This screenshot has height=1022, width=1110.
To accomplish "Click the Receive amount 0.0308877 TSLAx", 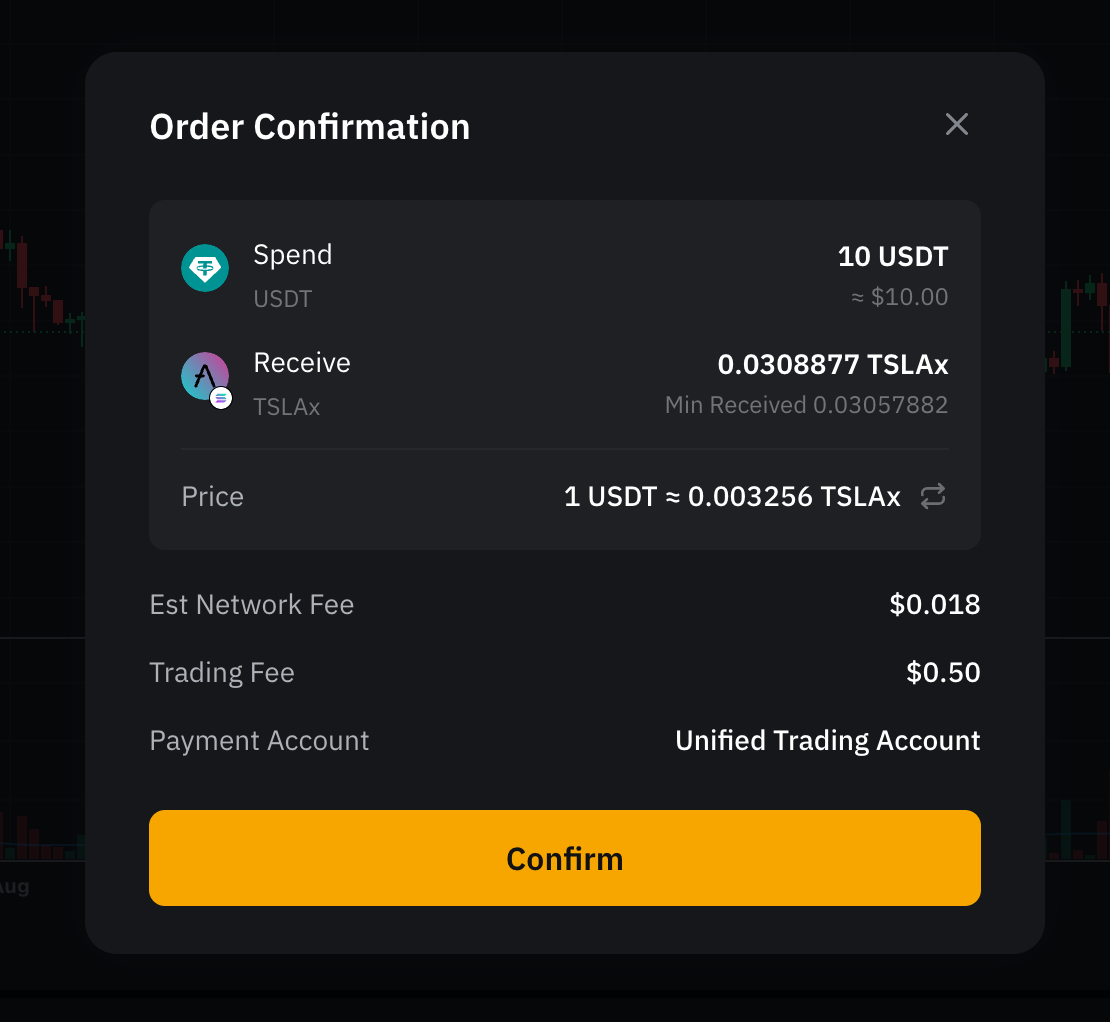I will pos(832,364).
